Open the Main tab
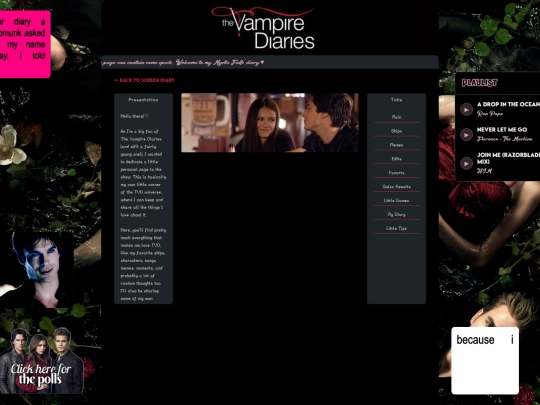Screen dimensions: 540x405 pos(396,117)
